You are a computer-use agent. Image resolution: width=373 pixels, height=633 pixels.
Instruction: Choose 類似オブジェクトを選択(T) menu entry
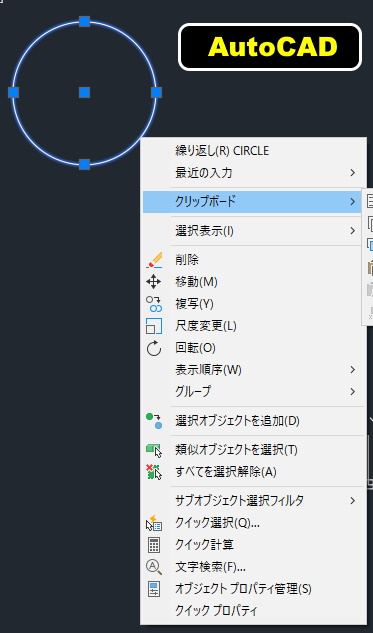254,450
